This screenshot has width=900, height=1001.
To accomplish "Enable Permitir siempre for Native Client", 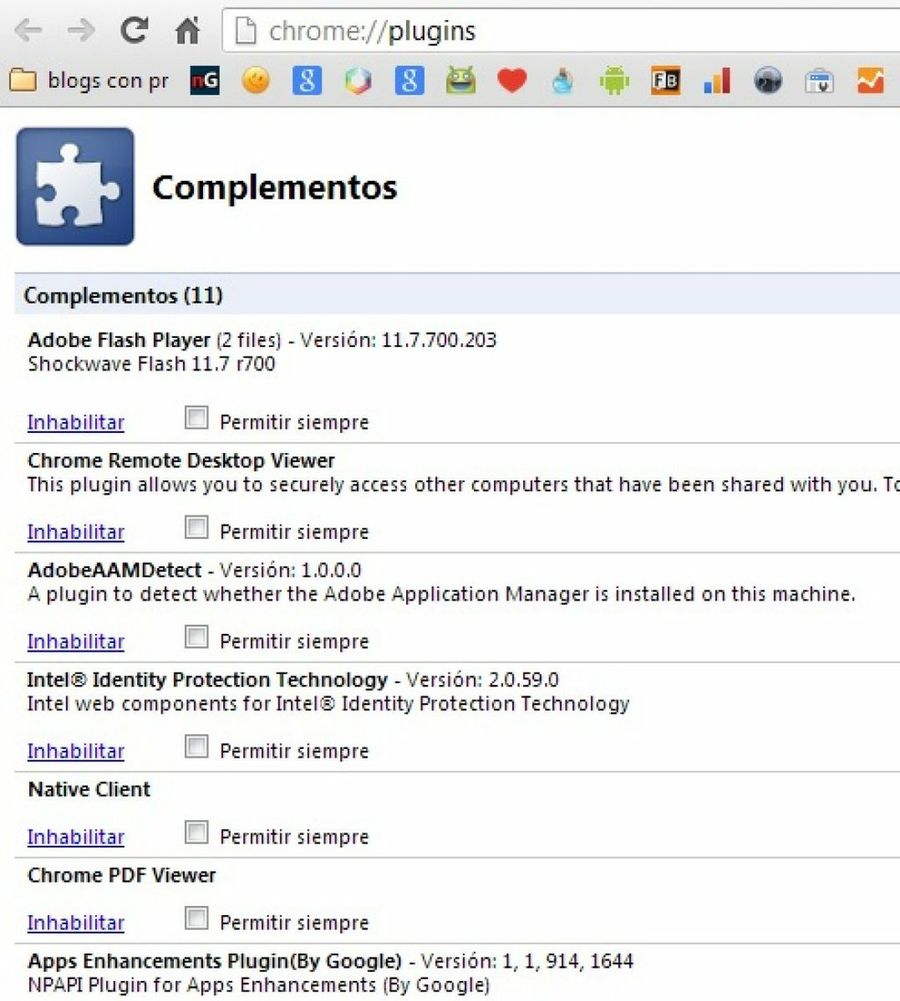I will 198,834.
